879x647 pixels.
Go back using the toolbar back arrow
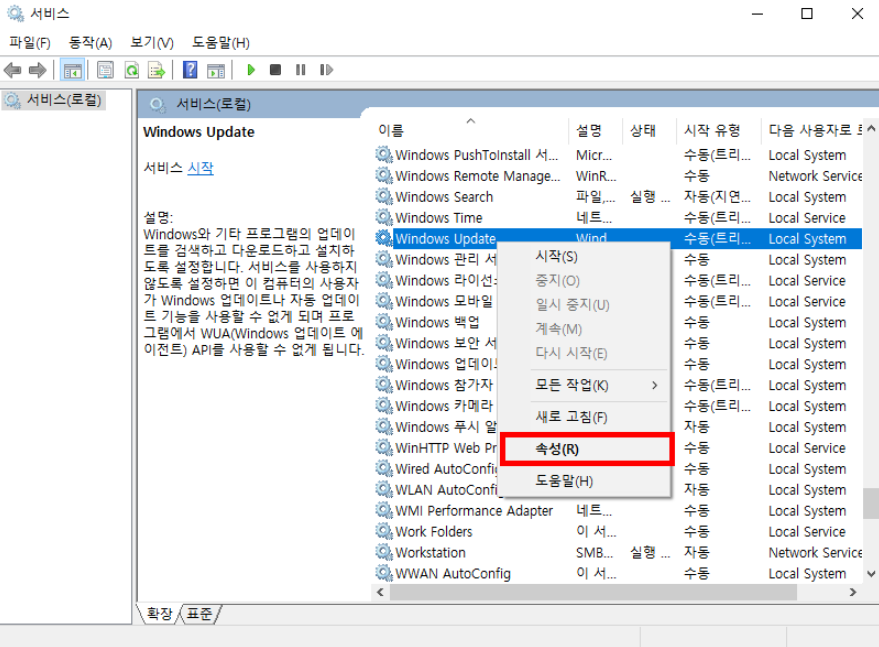12,70
